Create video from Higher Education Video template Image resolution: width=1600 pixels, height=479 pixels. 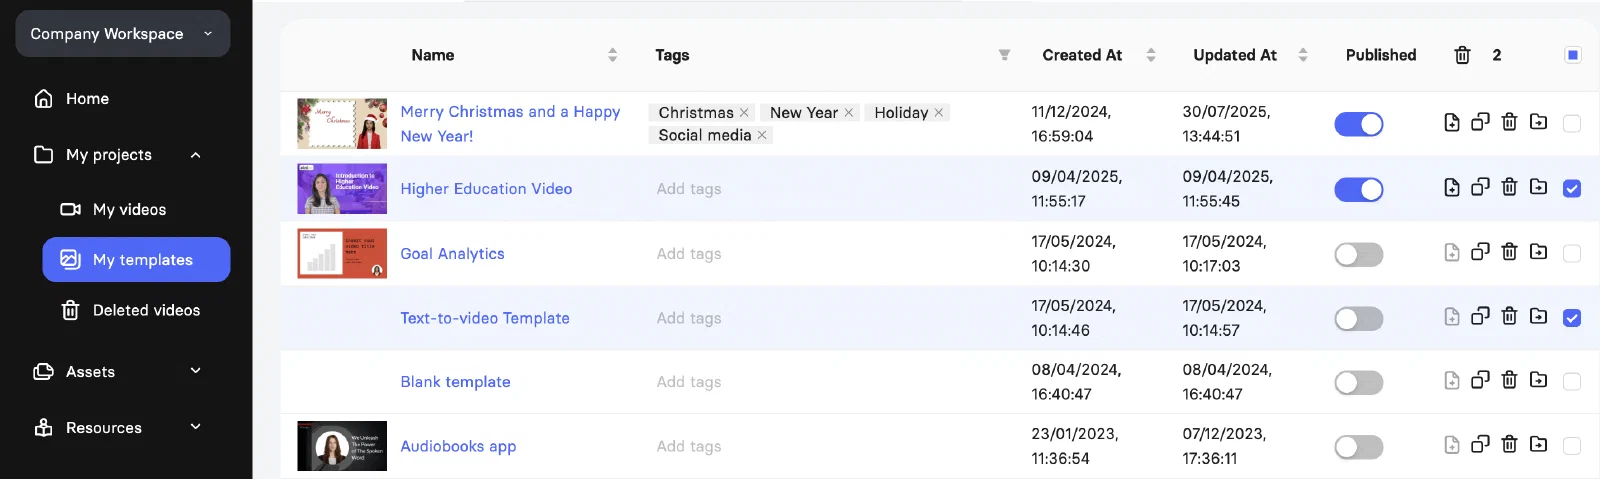(x=1451, y=187)
